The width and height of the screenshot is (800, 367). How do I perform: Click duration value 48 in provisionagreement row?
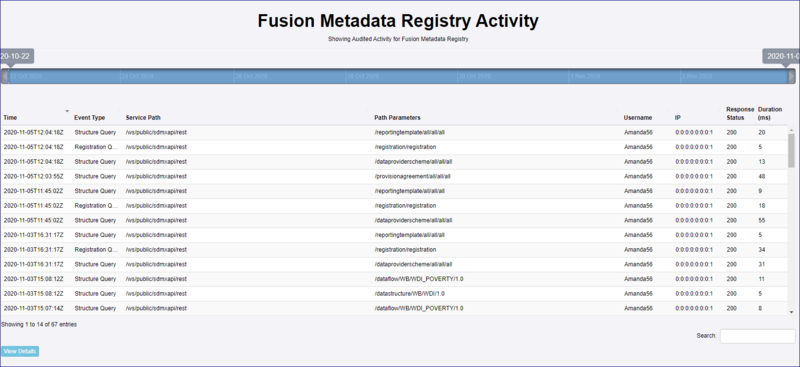[x=761, y=176]
